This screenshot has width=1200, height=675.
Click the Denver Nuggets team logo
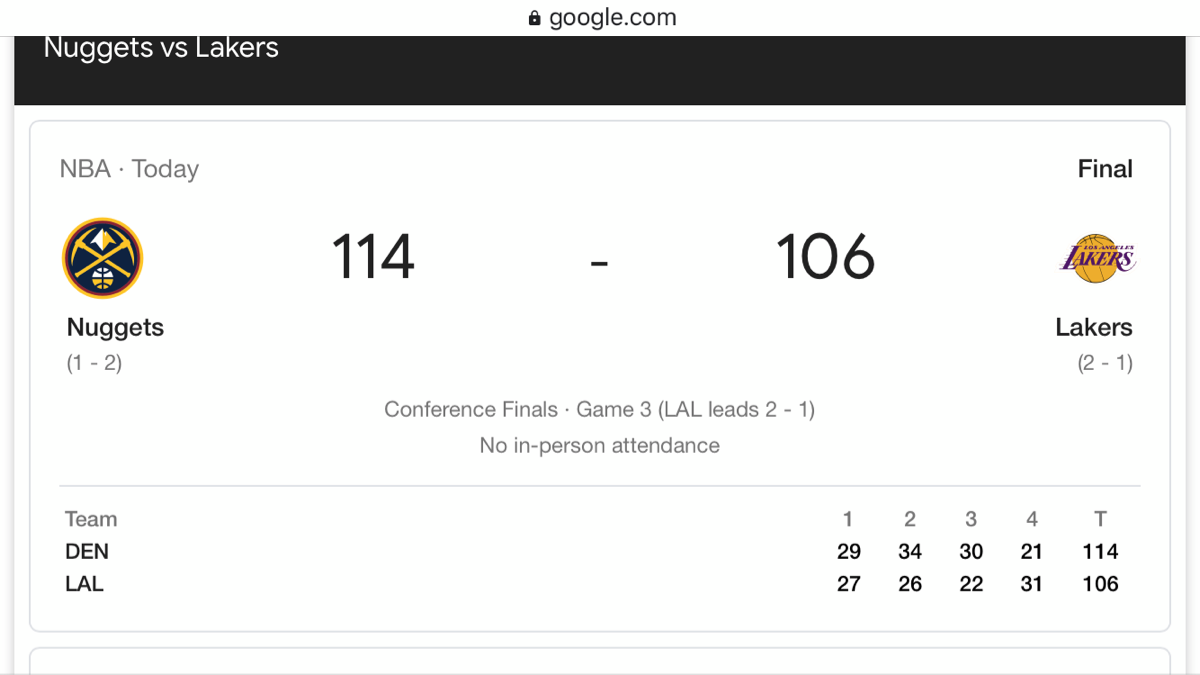coord(103,258)
